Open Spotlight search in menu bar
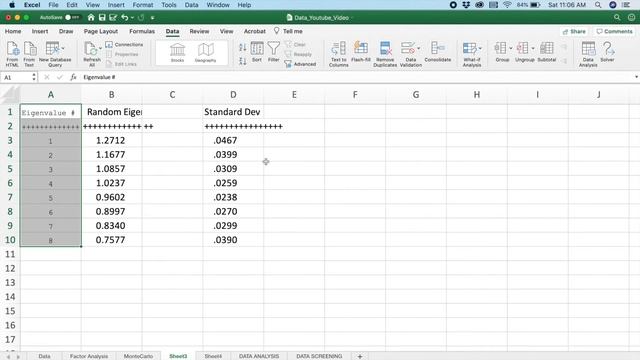The image size is (640, 360). [x=598, y=5]
